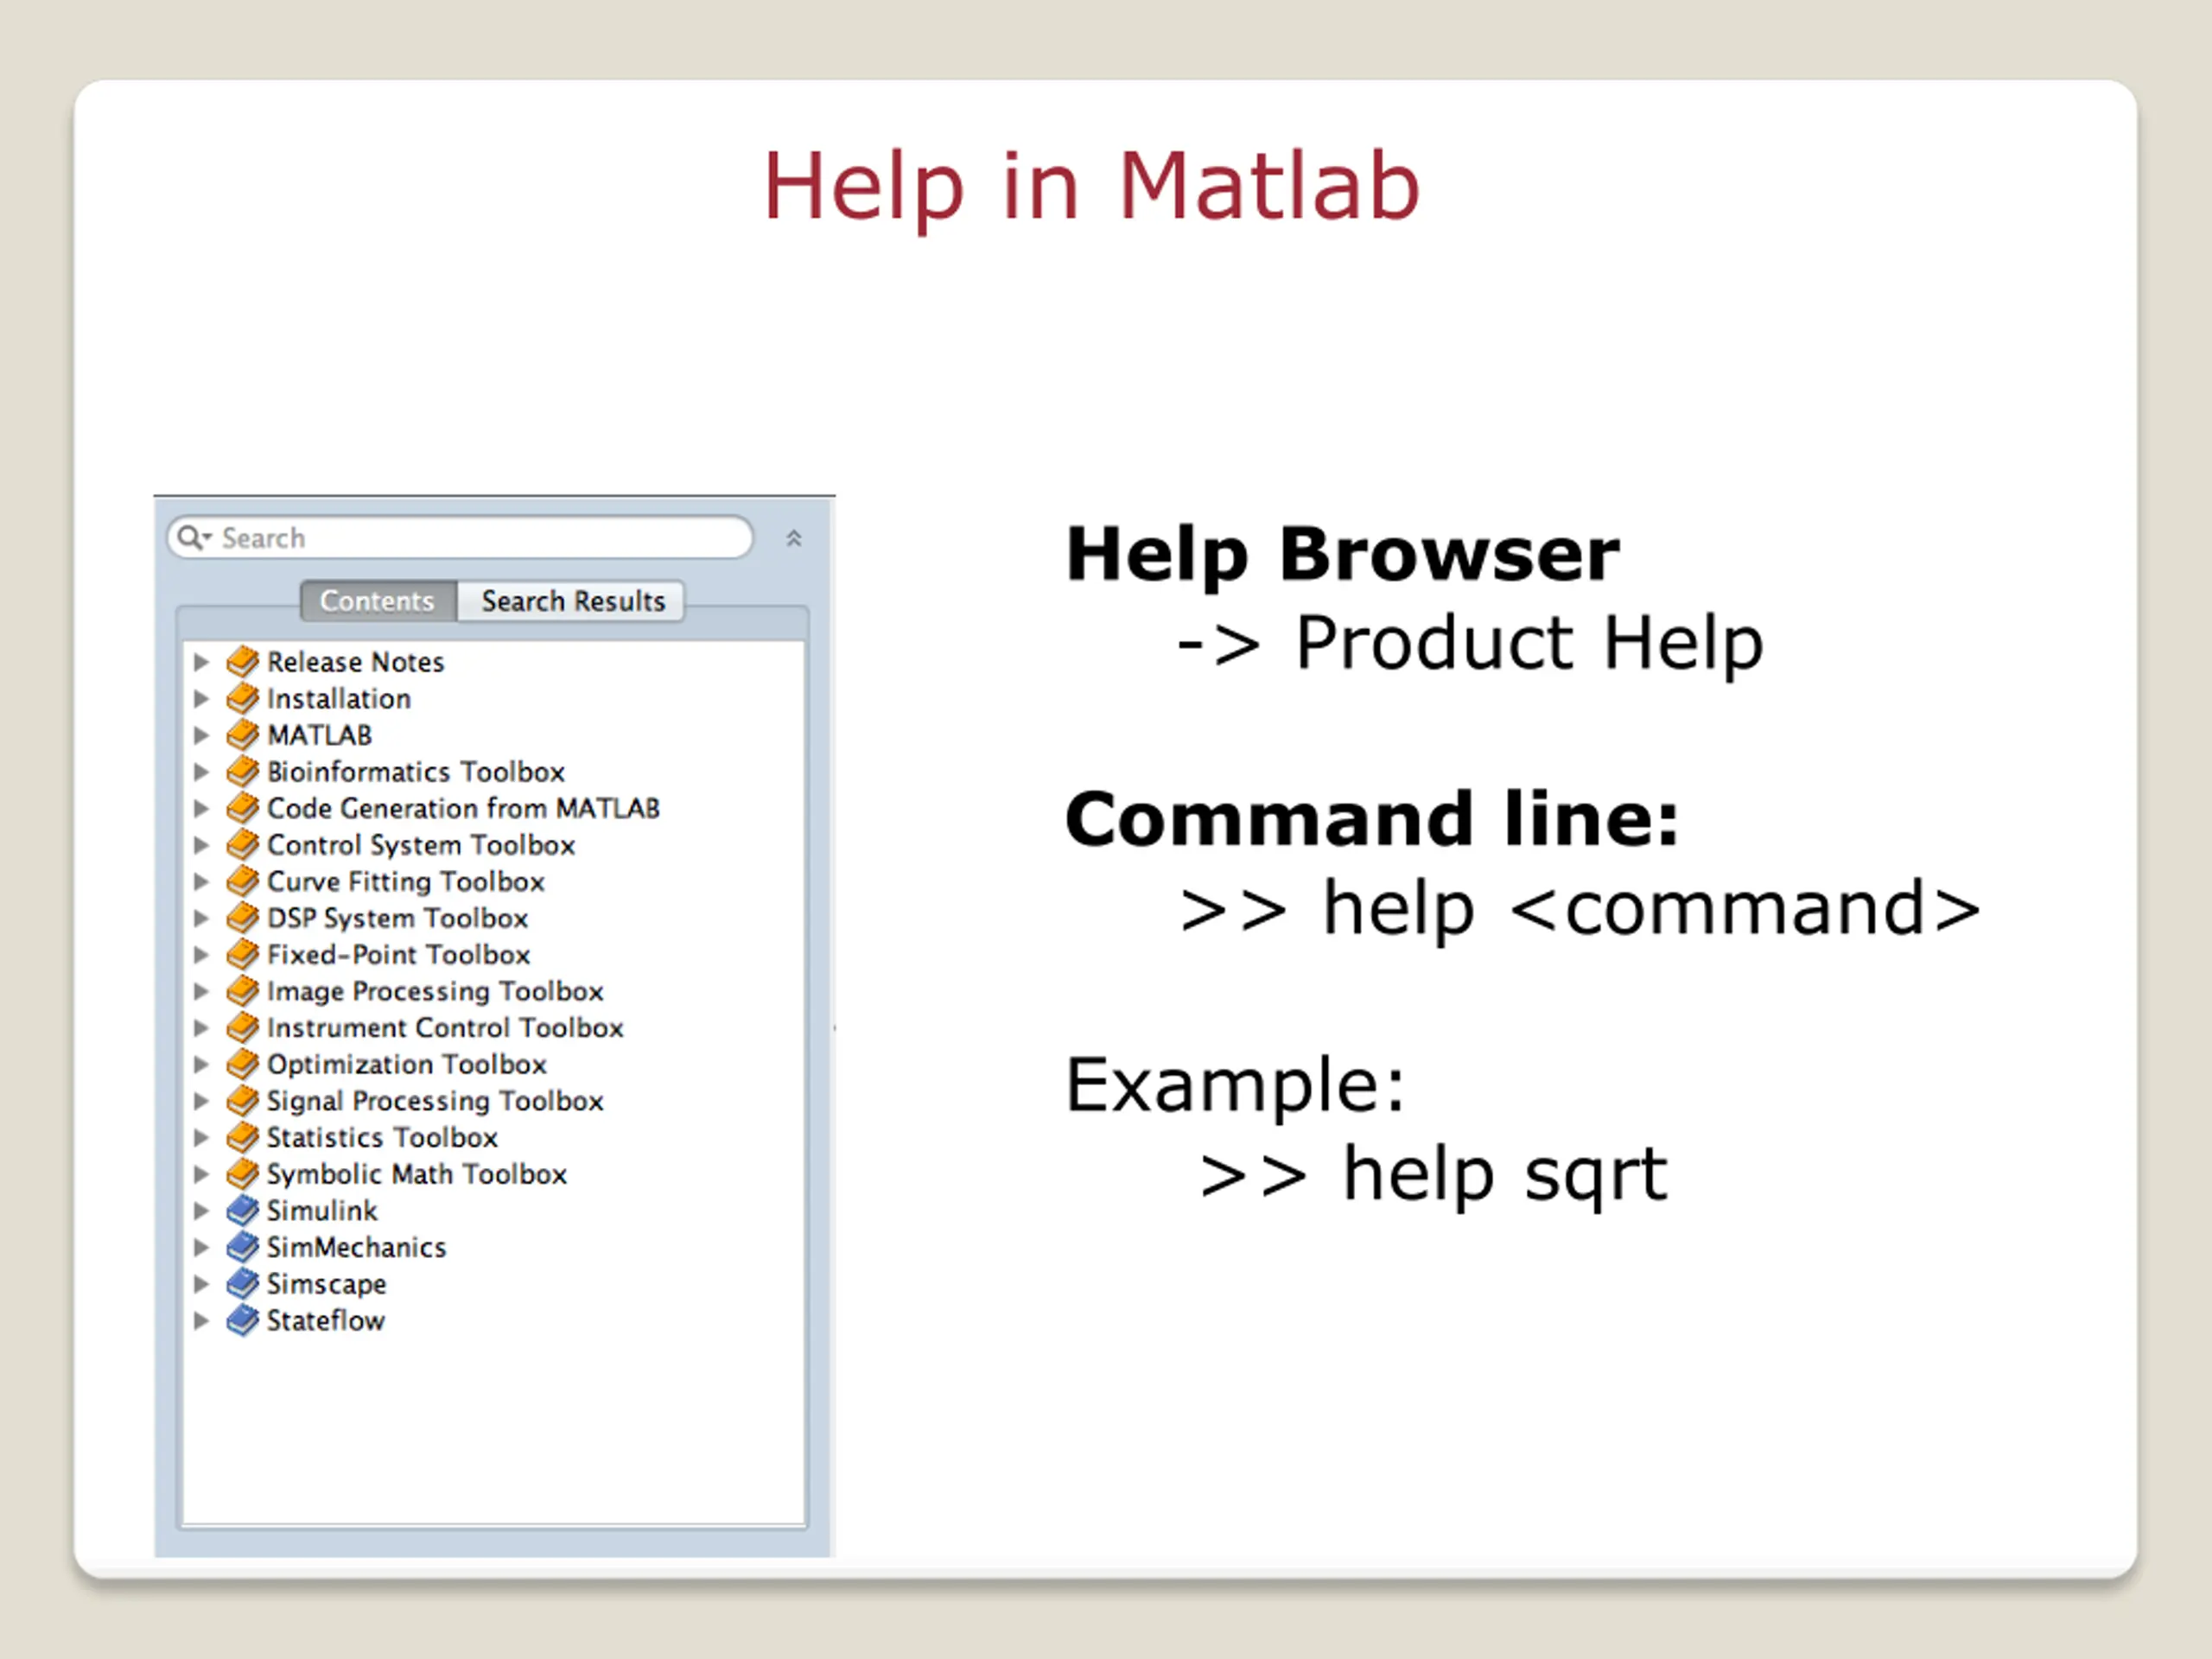Select "Bioinformatics Toolbox" in the contents
This screenshot has width=2212, height=1659.
(416, 772)
